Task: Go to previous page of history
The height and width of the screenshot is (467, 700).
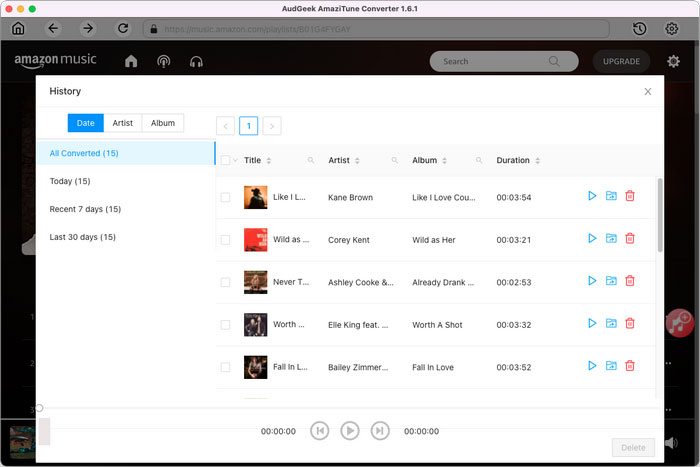Action: (x=225, y=126)
